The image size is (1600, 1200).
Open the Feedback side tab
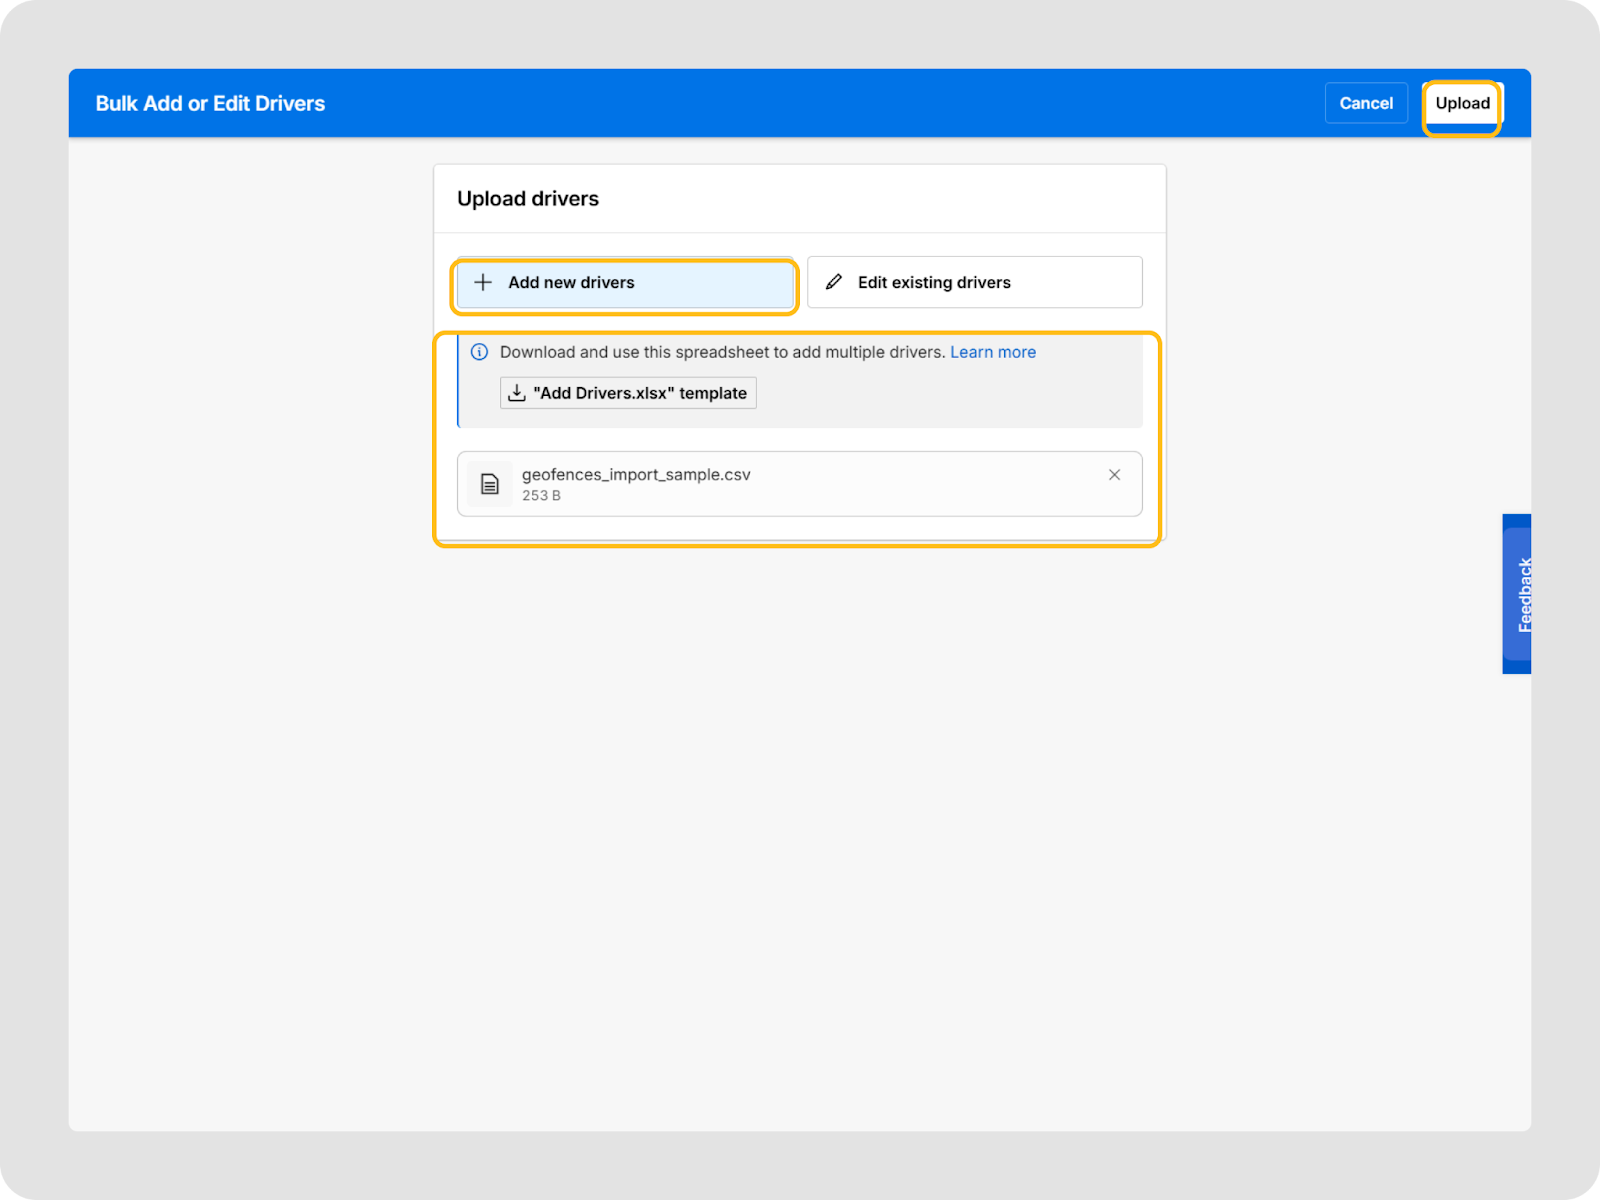pyautogui.click(x=1517, y=594)
